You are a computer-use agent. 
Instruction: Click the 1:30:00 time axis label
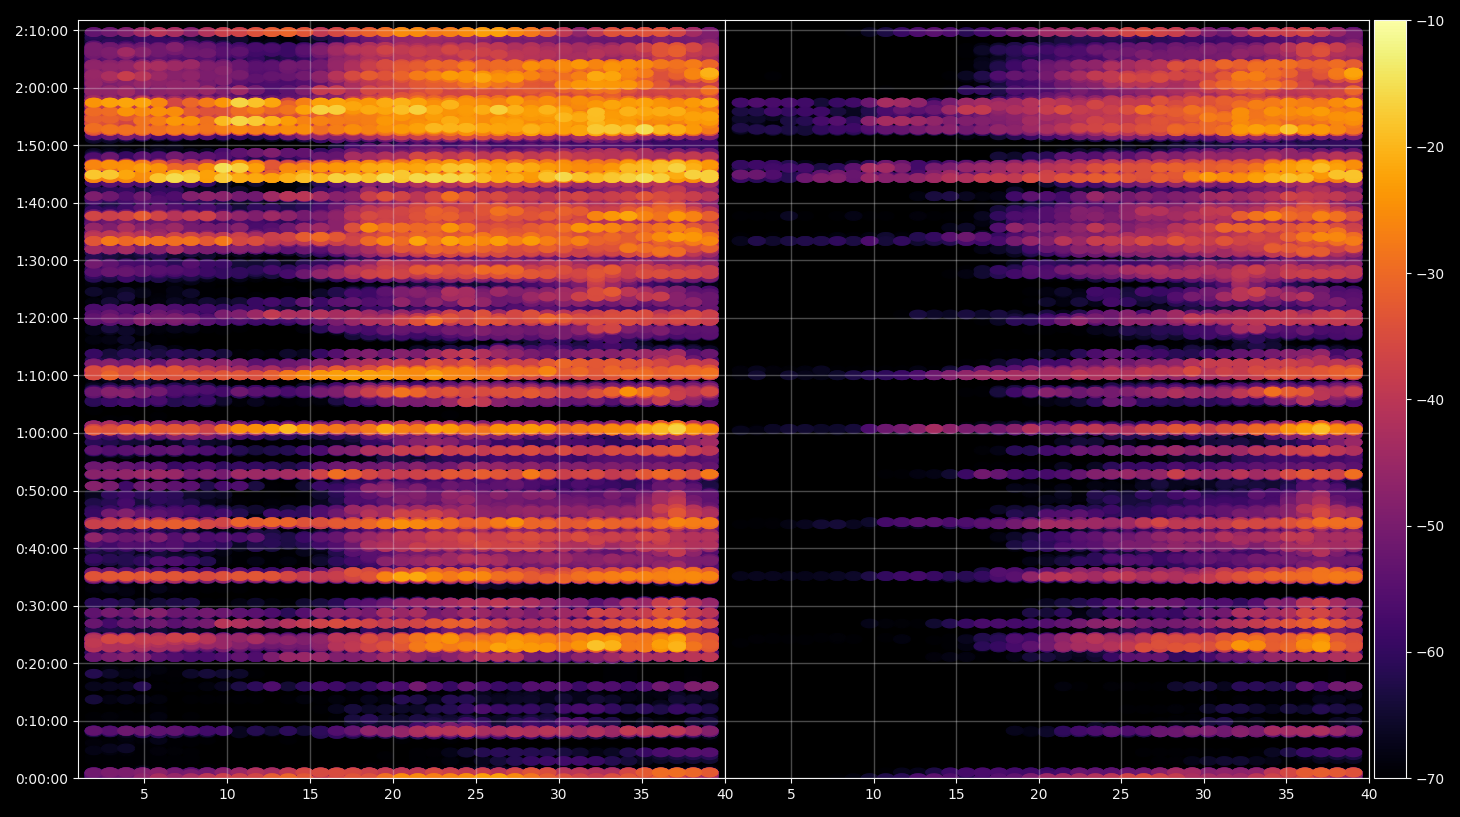pyautogui.click(x=41, y=261)
